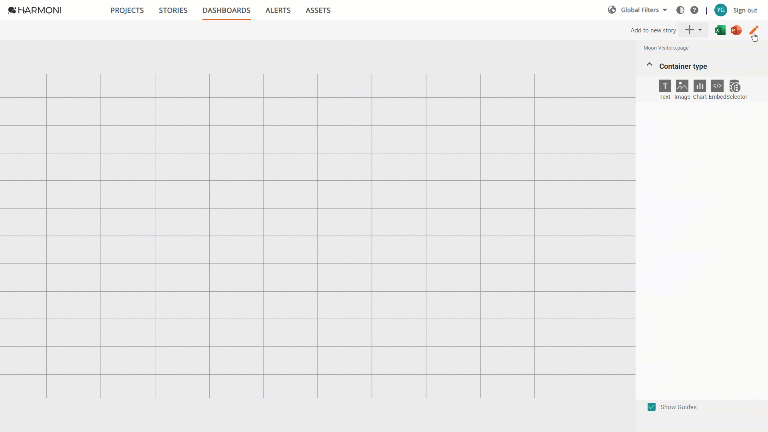The width and height of the screenshot is (768, 432).
Task: Open the help question mark icon
Action: 694,10
